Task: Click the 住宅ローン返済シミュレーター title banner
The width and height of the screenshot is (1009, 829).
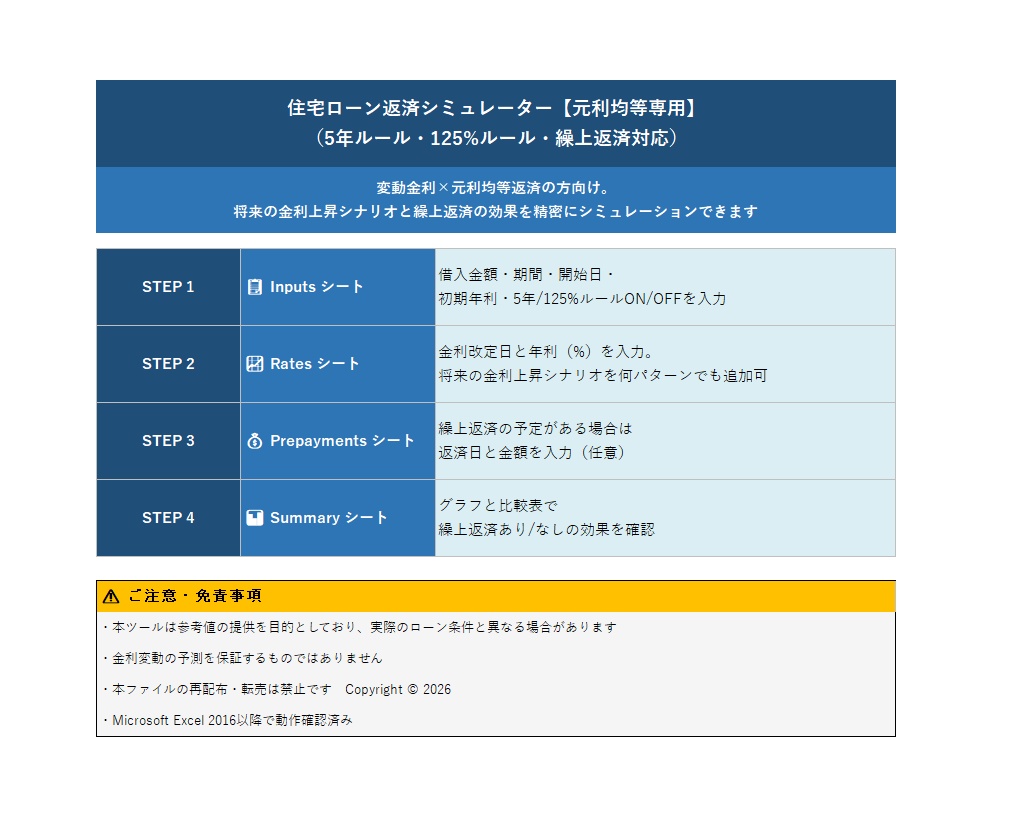Action: point(495,122)
